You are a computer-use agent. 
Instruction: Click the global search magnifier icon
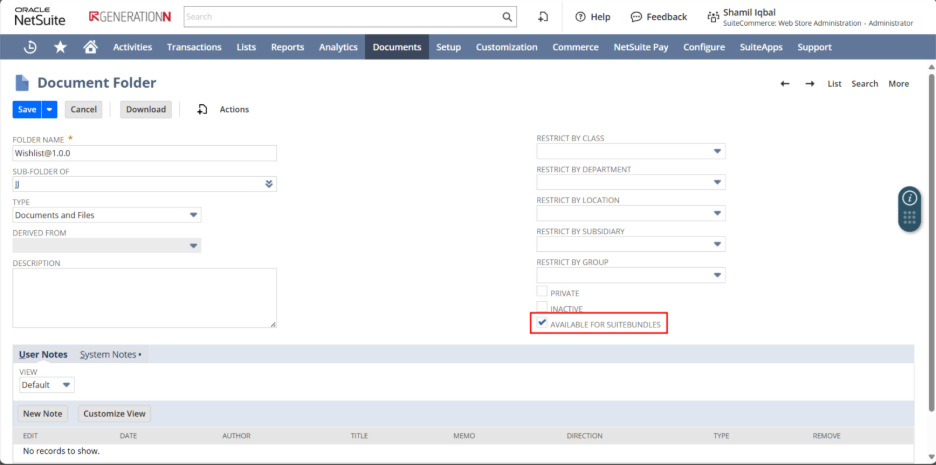(506, 17)
